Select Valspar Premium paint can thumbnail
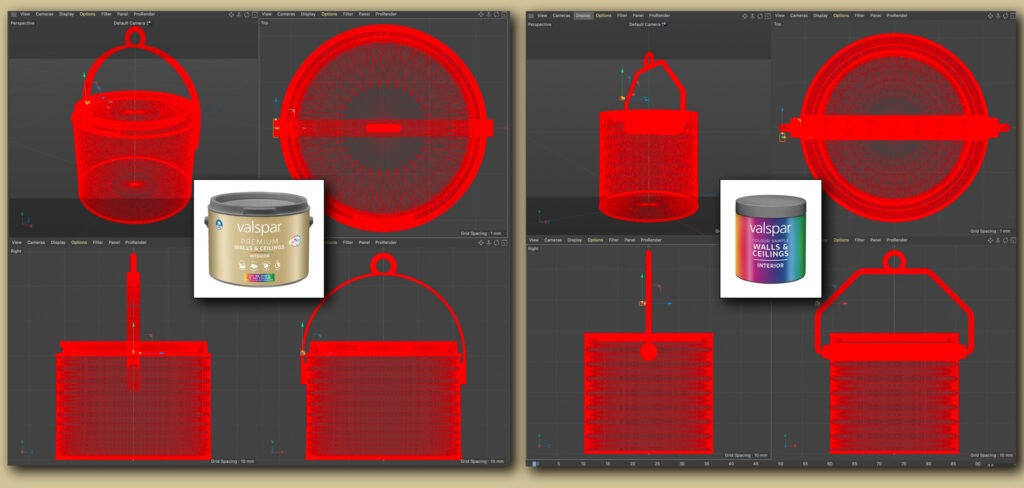Screen dimensions: 1024x488 [259, 238]
